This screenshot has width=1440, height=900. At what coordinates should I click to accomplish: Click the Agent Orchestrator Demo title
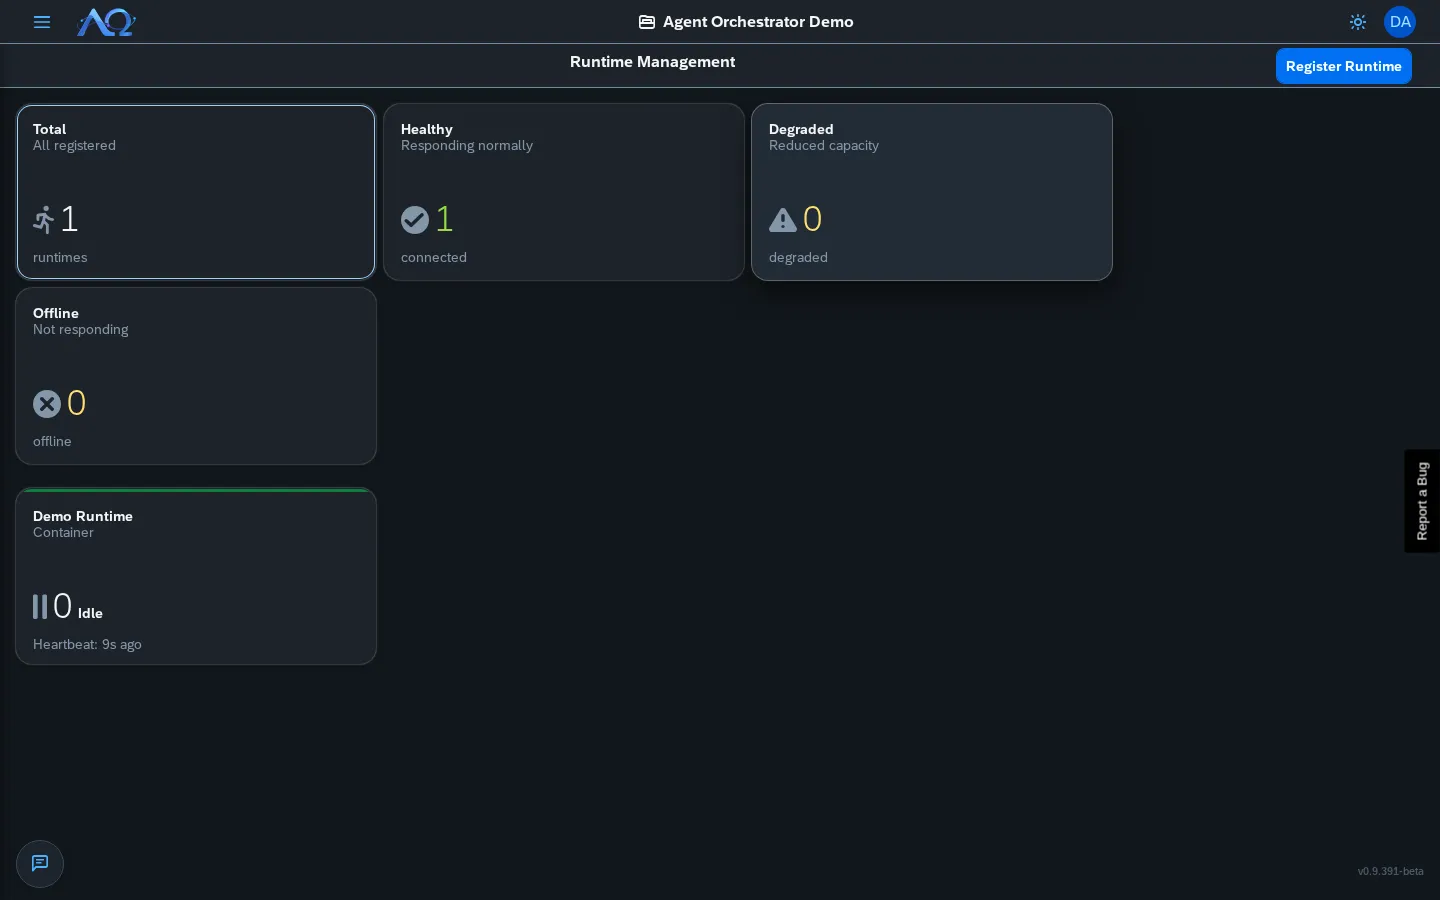coord(758,22)
